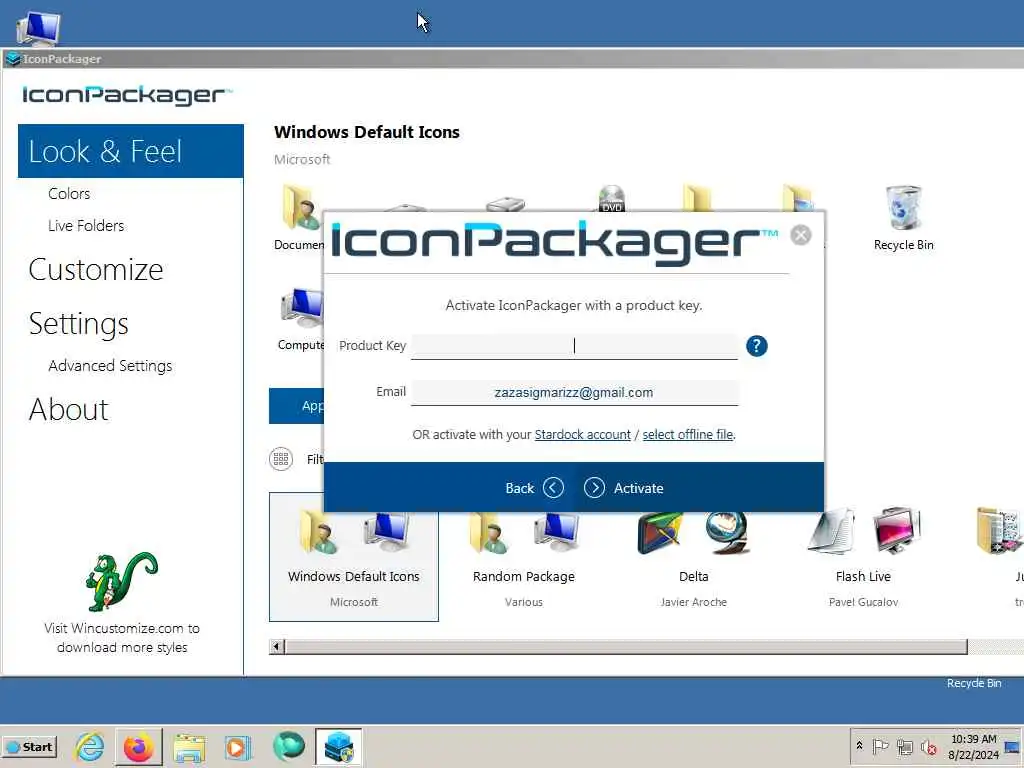The width and height of the screenshot is (1024, 768).
Task: Click the IconPackager taskbar icon
Action: (338, 746)
